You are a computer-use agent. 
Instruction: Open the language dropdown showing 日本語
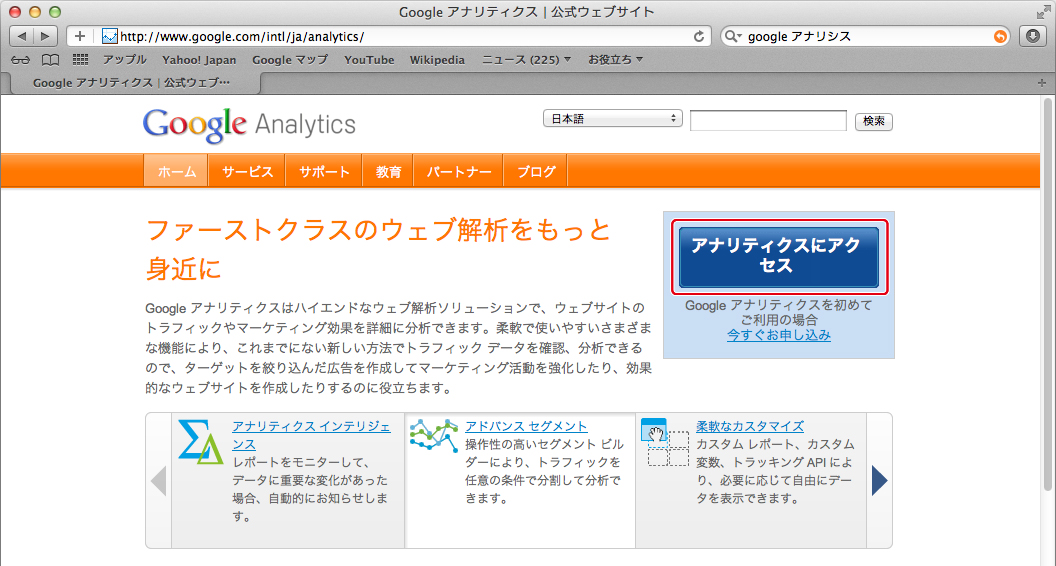613,119
